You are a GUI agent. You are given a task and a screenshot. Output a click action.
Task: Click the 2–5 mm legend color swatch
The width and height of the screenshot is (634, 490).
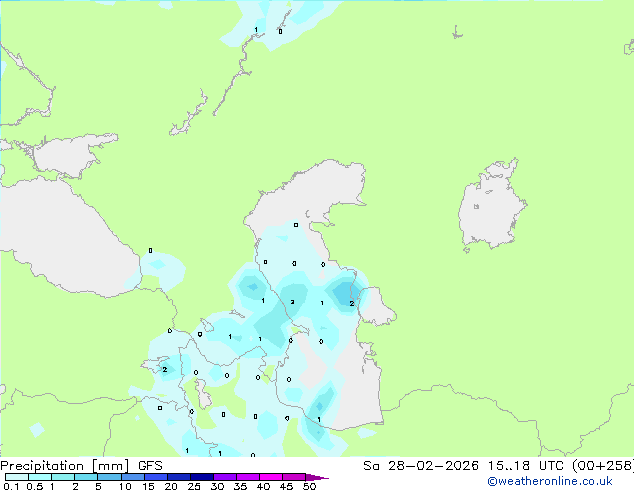click(86, 477)
